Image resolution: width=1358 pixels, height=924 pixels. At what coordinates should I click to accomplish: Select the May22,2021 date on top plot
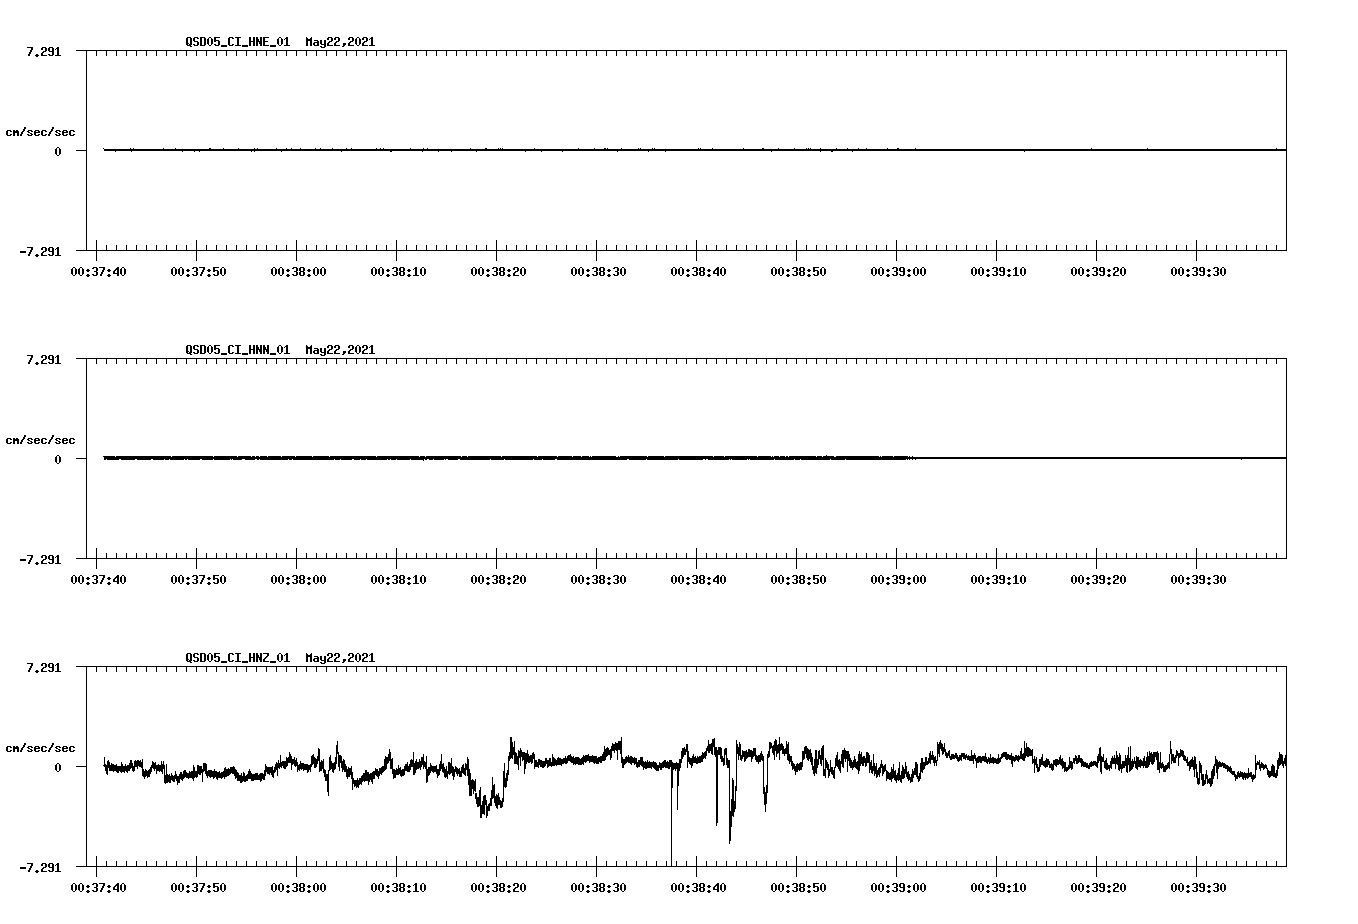point(339,42)
